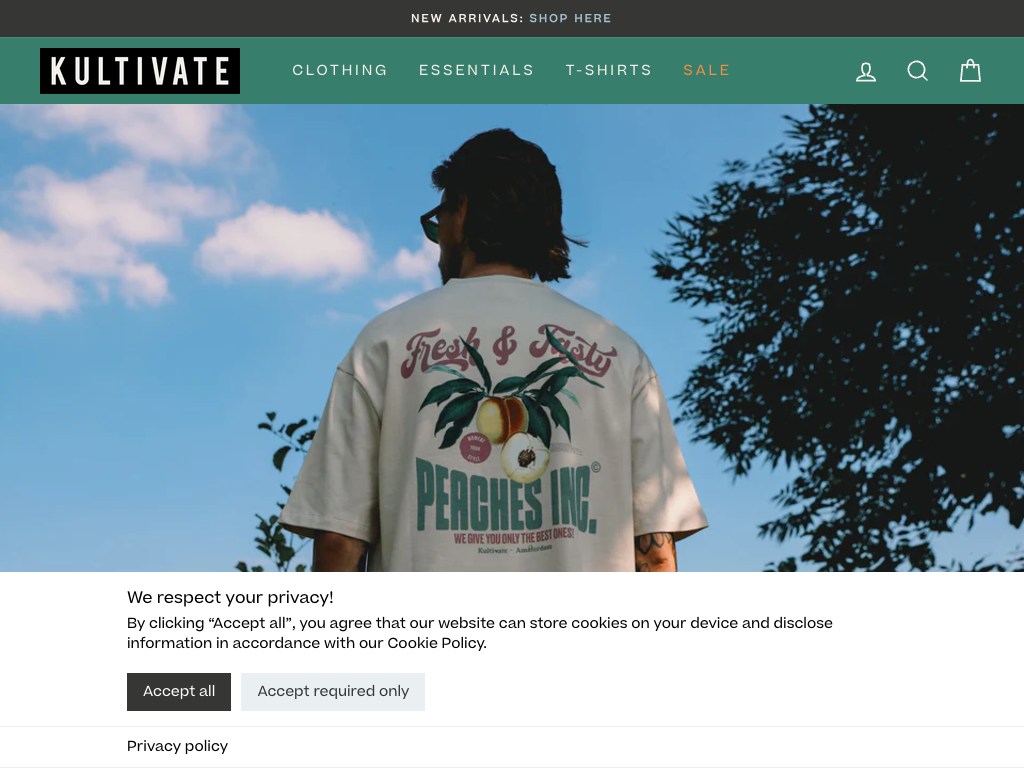Click the search magnifier icon
Image resolution: width=1024 pixels, height=768 pixels.
[x=918, y=71]
